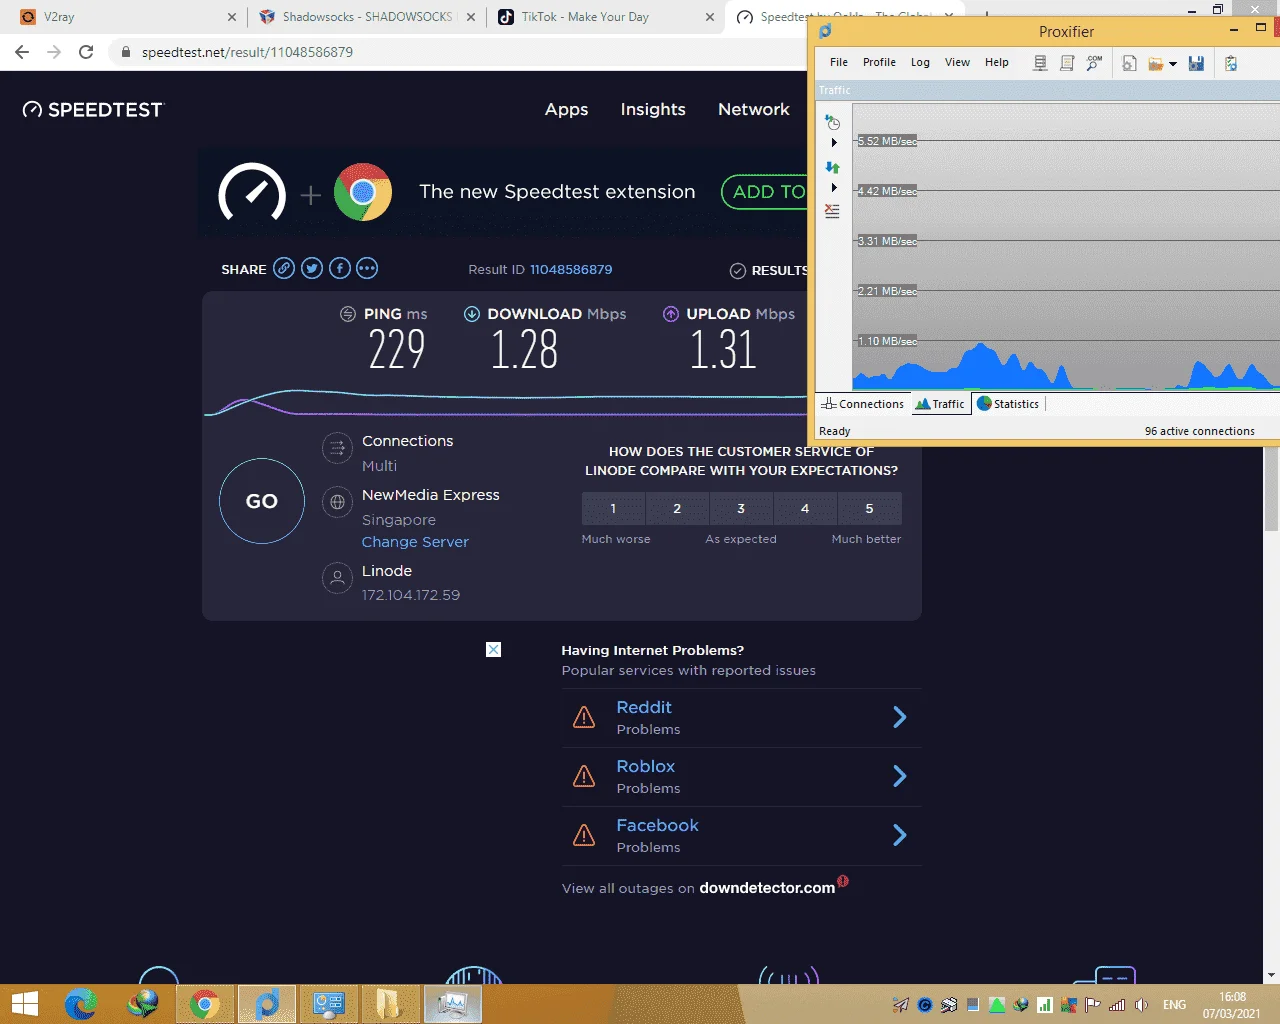Rate Linode customer service 4
The width and height of the screenshot is (1280, 1024).
pos(805,508)
